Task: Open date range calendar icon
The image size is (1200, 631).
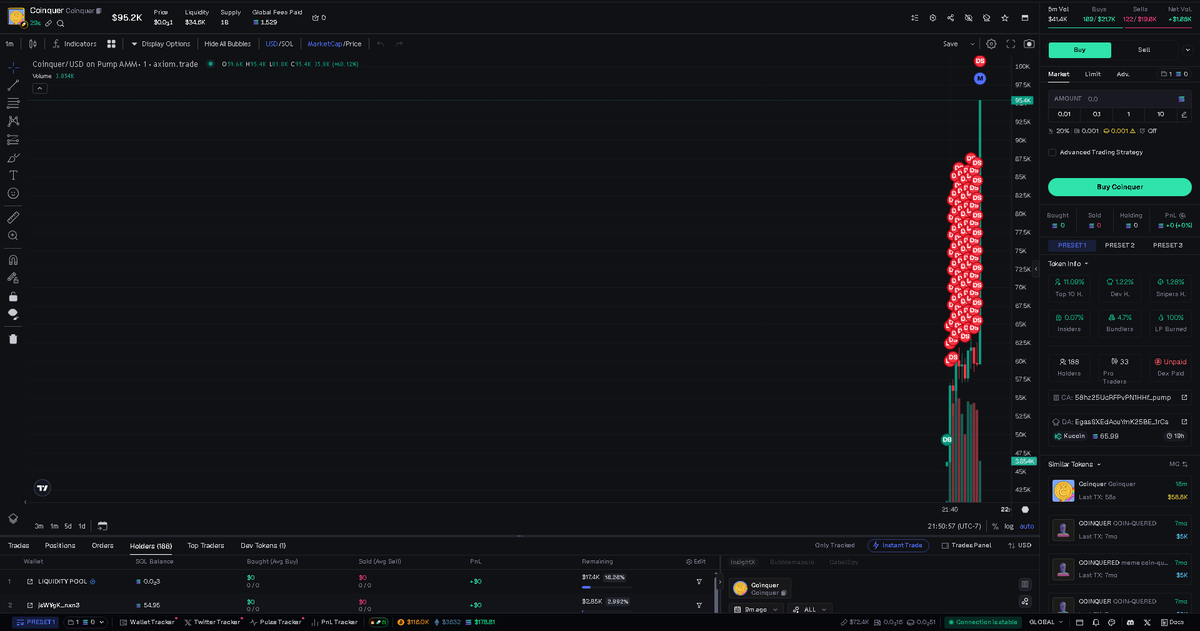Action: (102, 525)
